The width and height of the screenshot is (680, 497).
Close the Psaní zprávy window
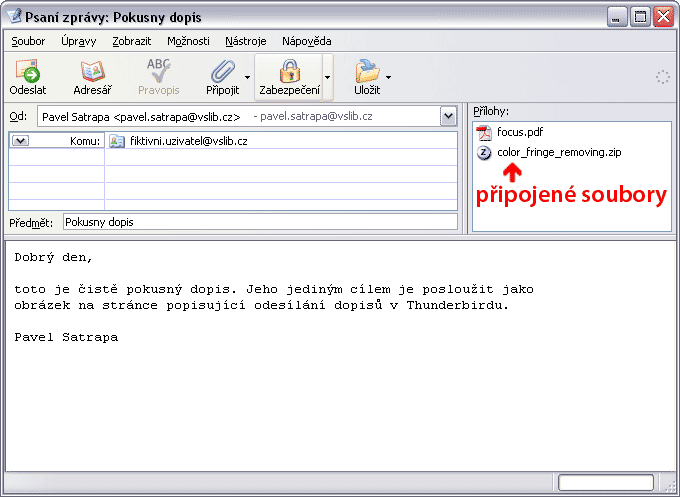click(x=664, y=17)
